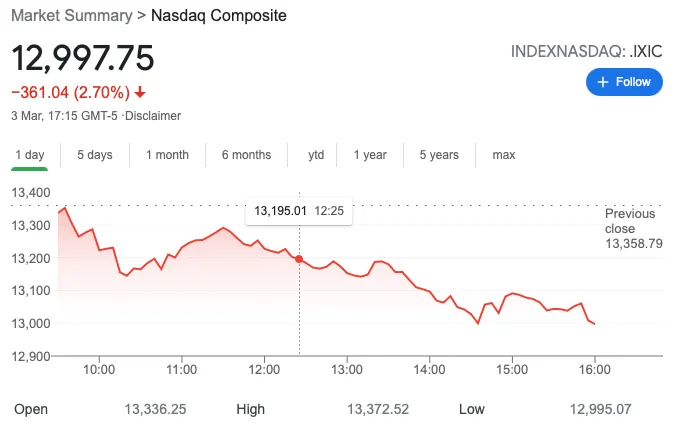The height and width of the screenshot is (432, 679).
Task: Click the red data point on chart
Action: [x=299, y=259]
